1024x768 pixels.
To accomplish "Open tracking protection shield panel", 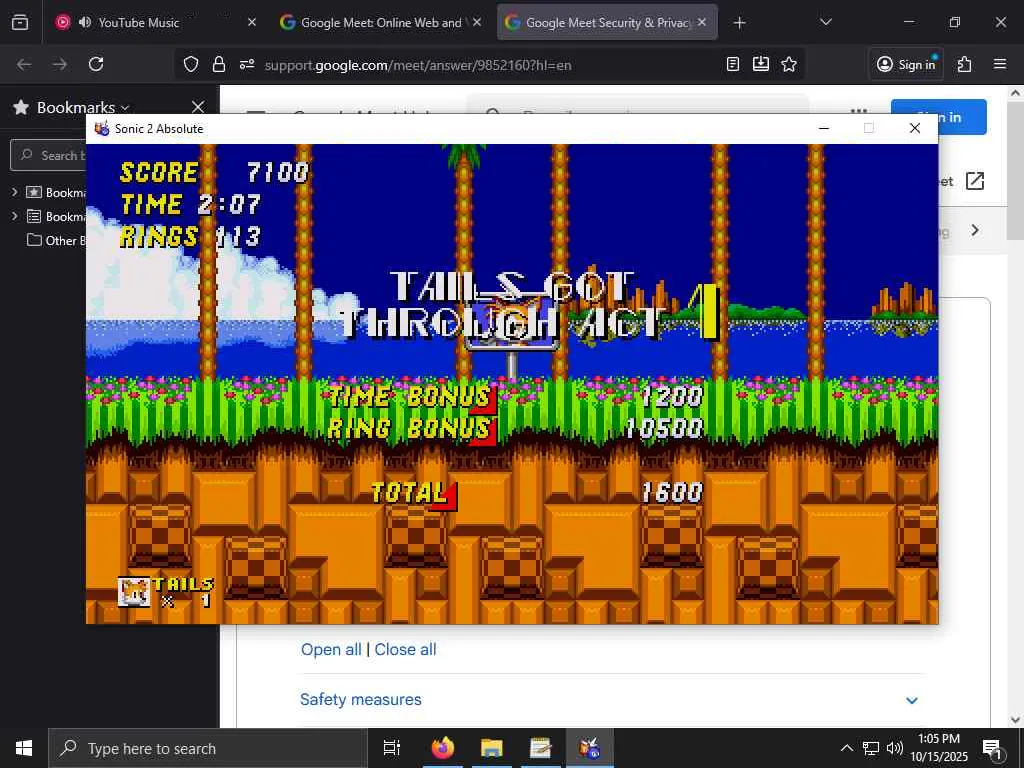I will (191, 64).
